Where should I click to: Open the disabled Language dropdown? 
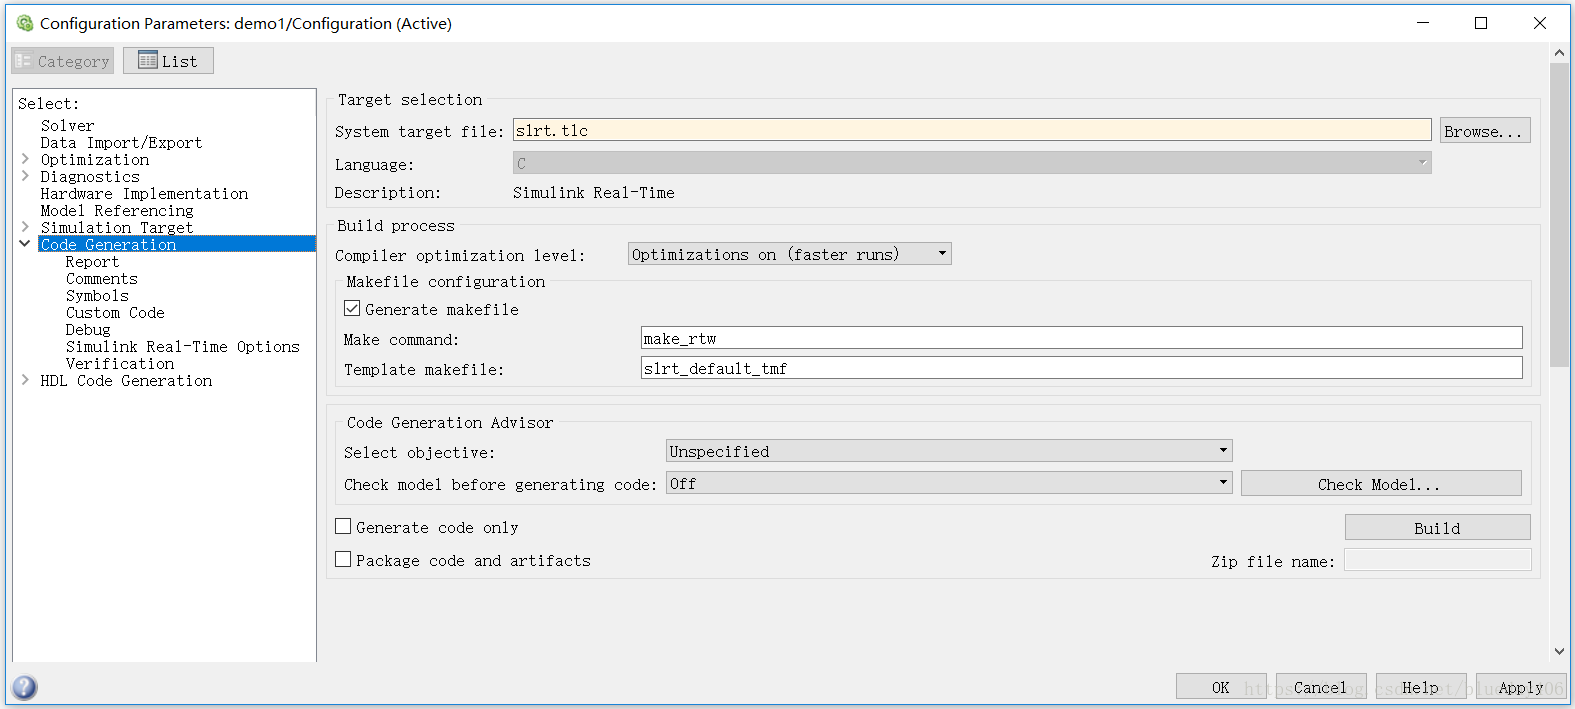coord(972,163)
